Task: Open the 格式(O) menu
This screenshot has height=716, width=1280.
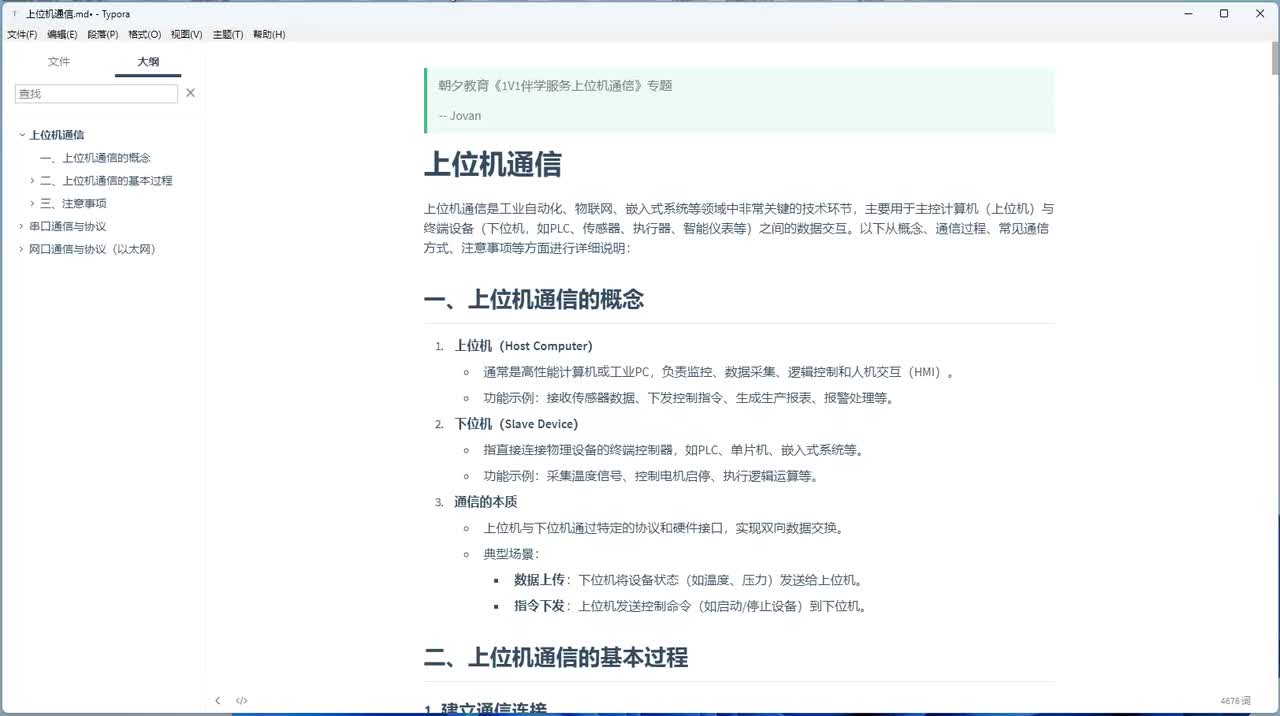Action: [x=144, y=34]
